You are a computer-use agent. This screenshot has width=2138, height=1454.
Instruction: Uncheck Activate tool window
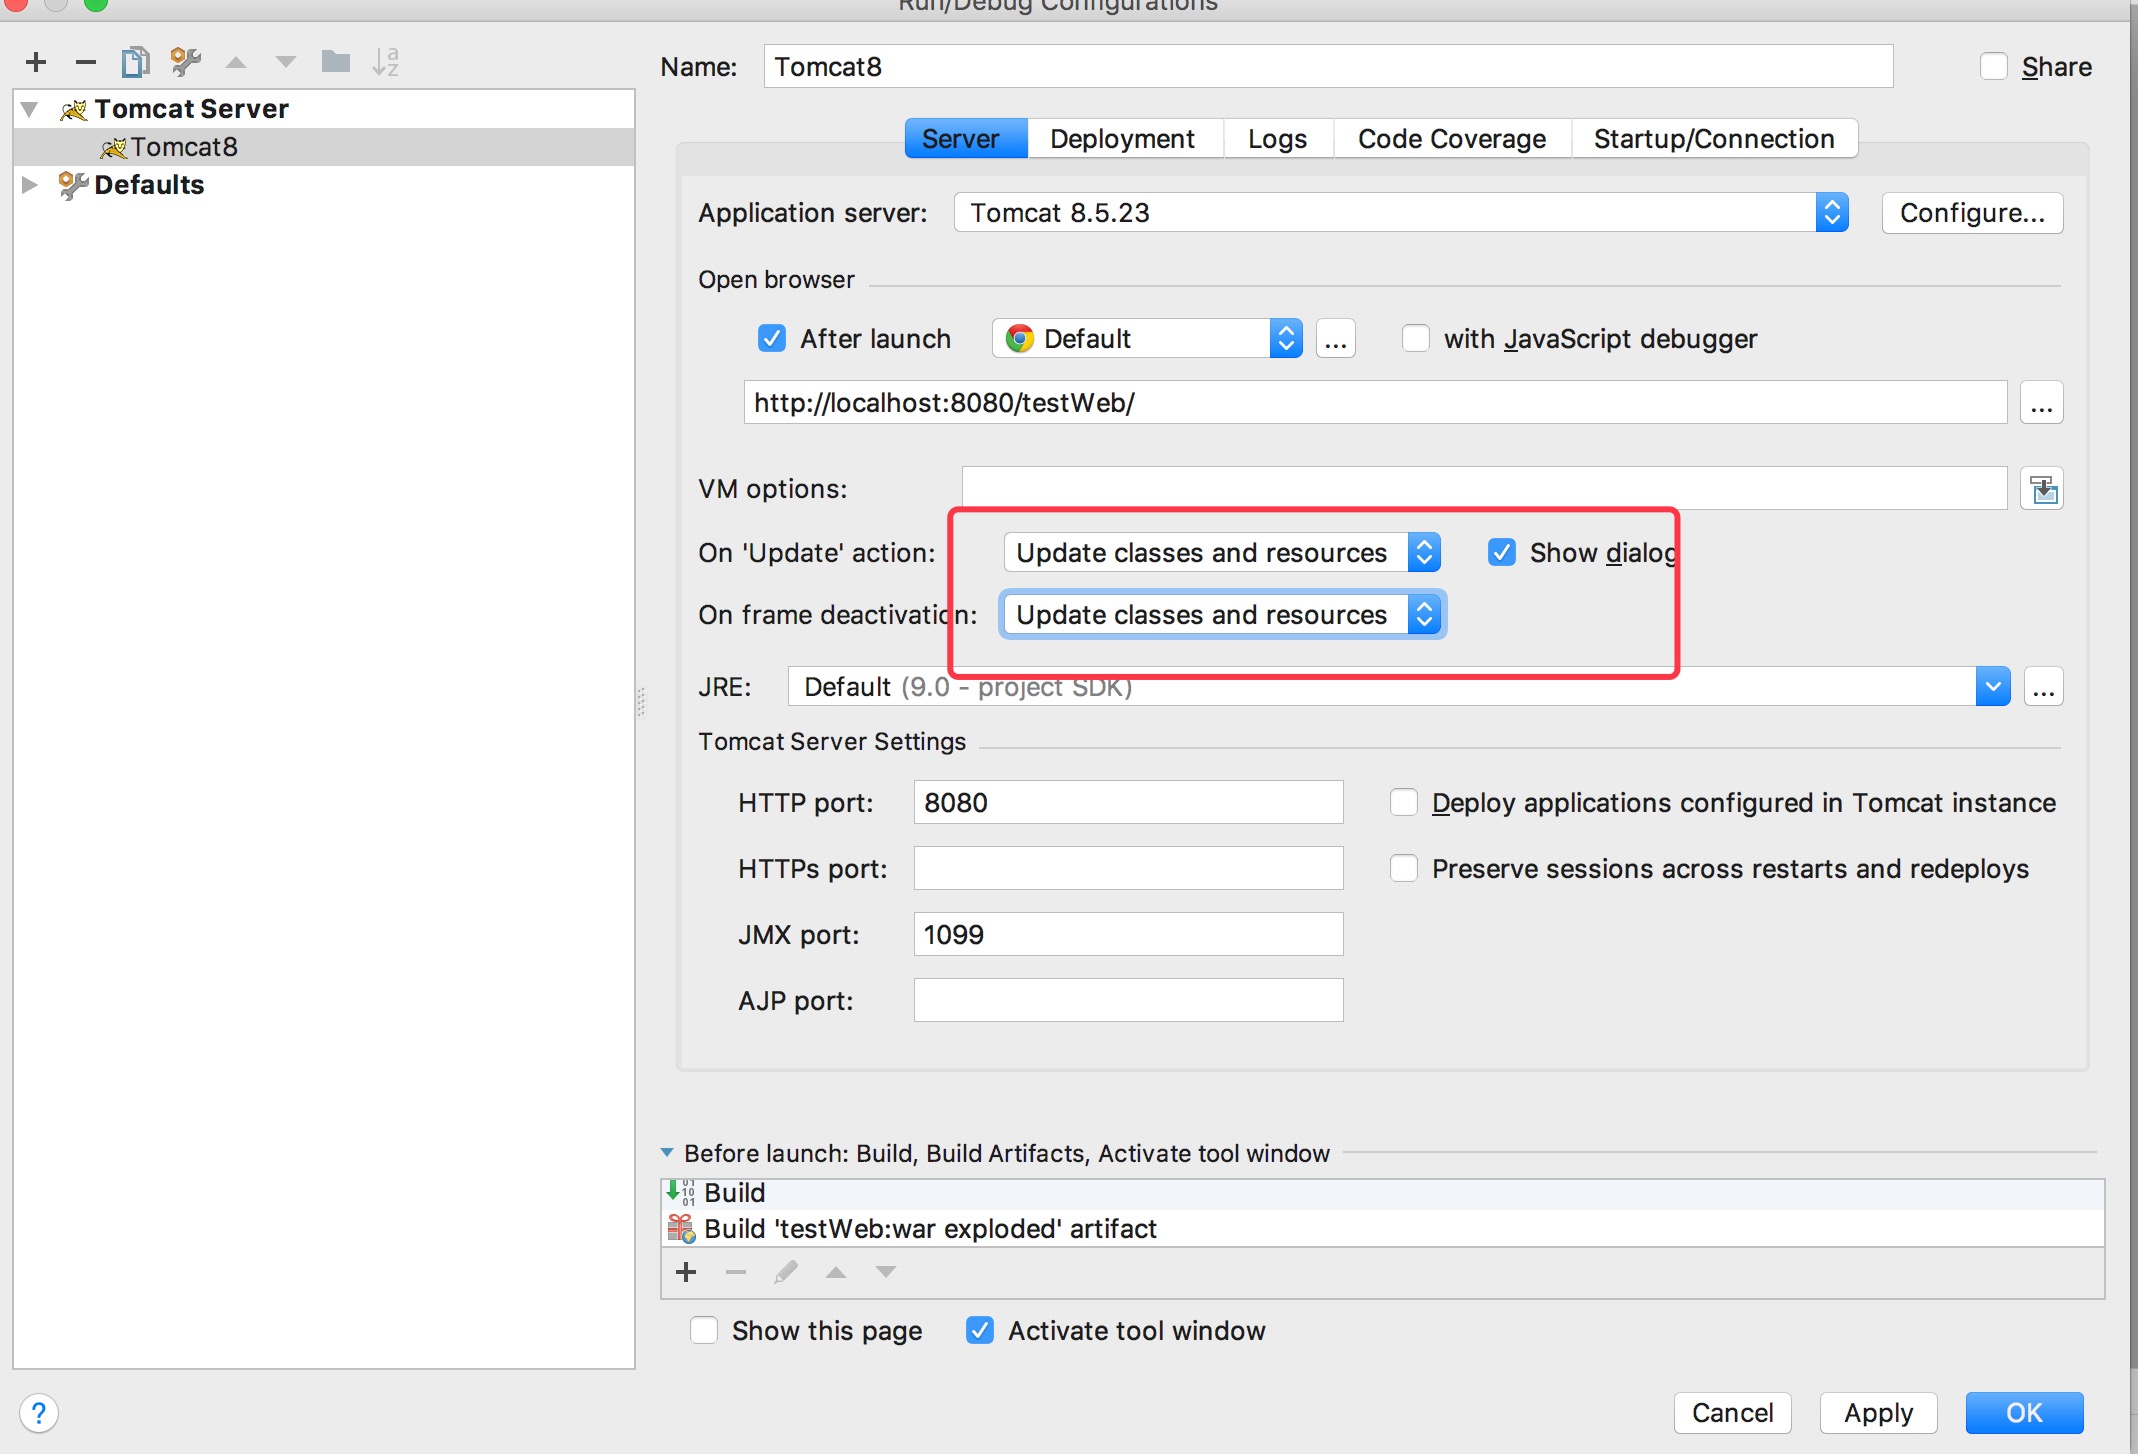coord(979,1331)
